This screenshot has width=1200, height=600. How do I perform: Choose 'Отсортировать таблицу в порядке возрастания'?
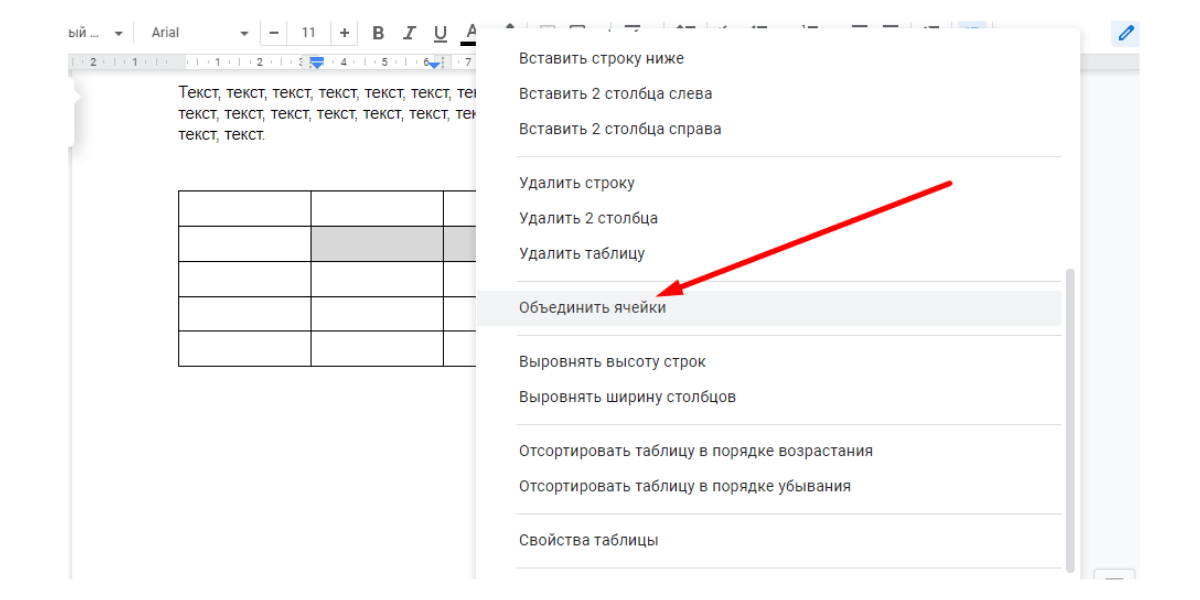tap(695, 451)
